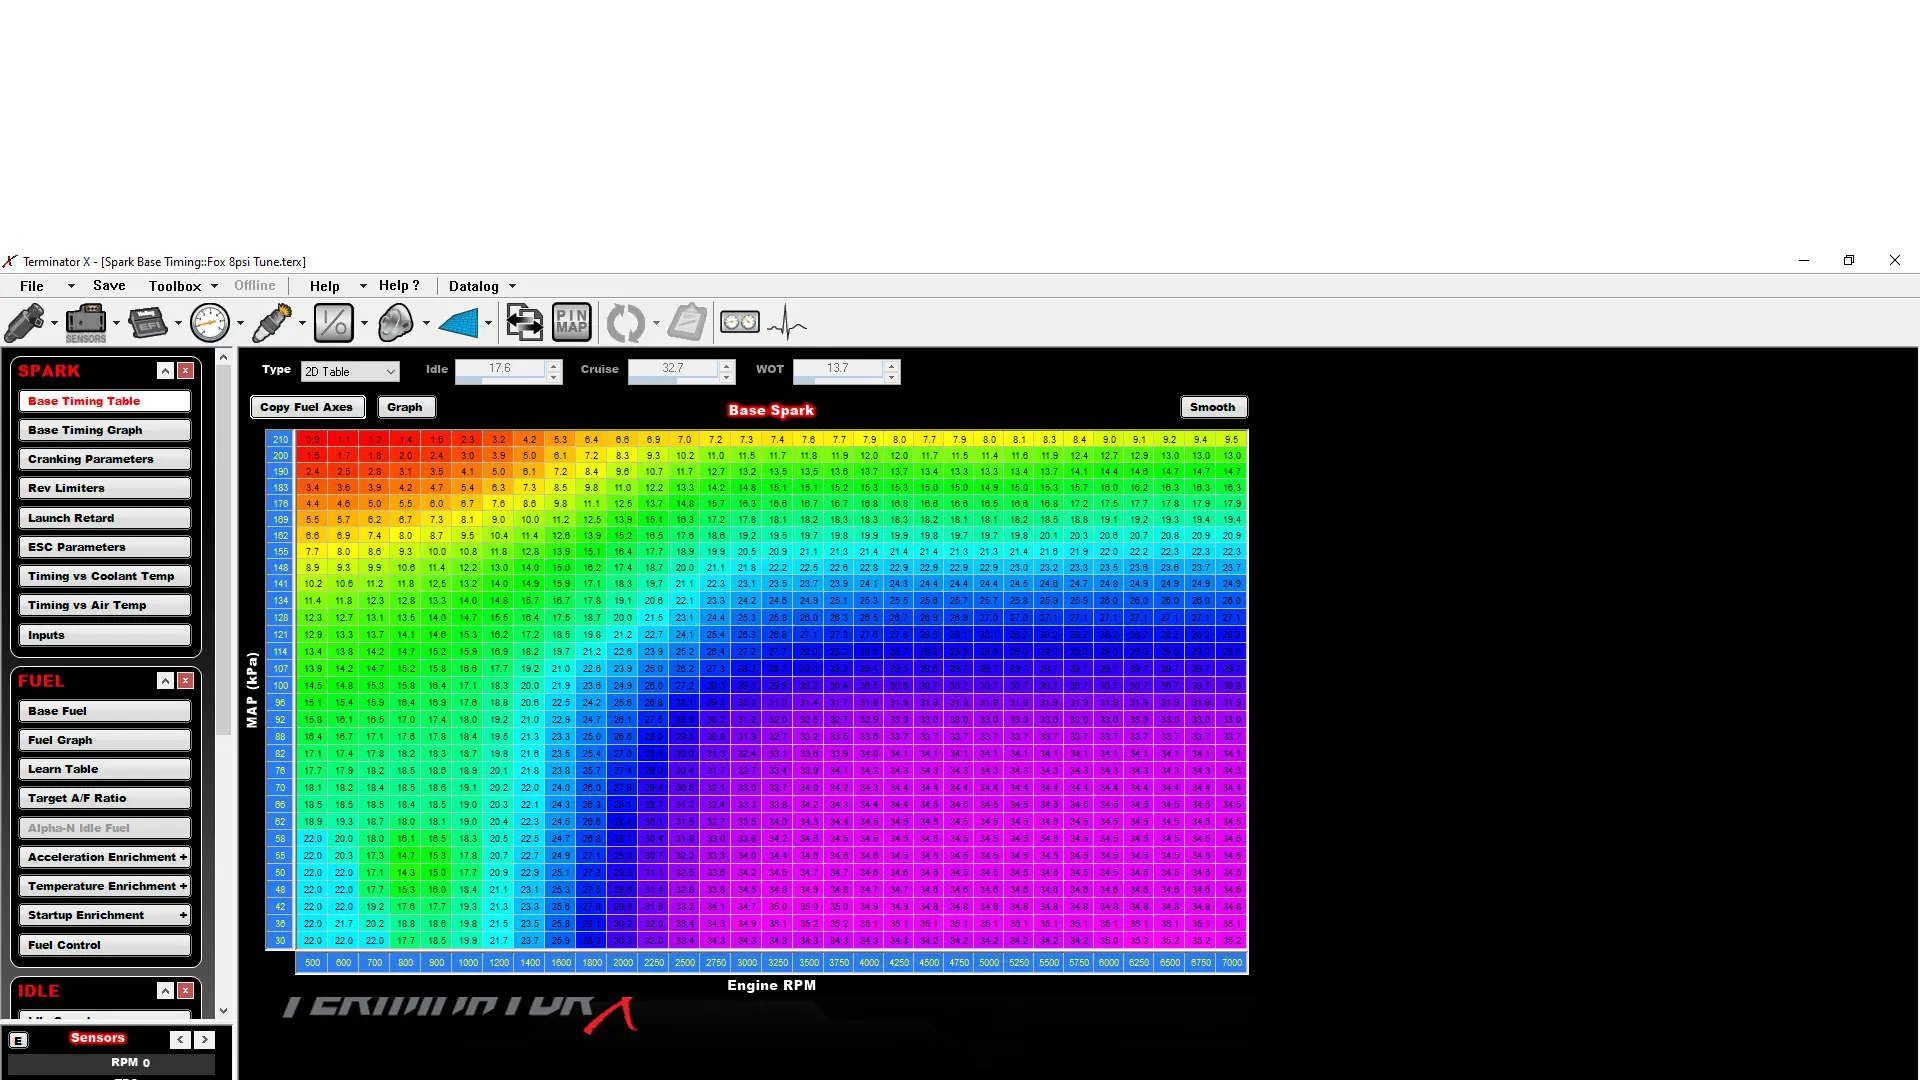Click the Holley EFI ECU icon
Screen dimensions: 1920x1080
pos(148,323)
